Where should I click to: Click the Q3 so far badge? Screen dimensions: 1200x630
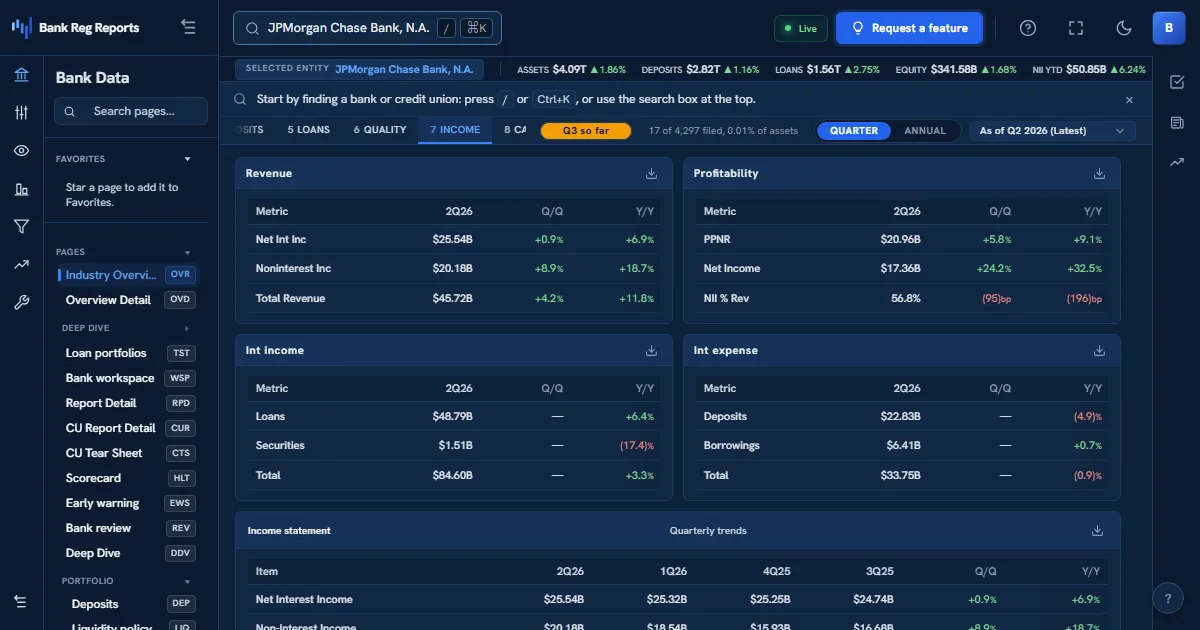(586, 131)
